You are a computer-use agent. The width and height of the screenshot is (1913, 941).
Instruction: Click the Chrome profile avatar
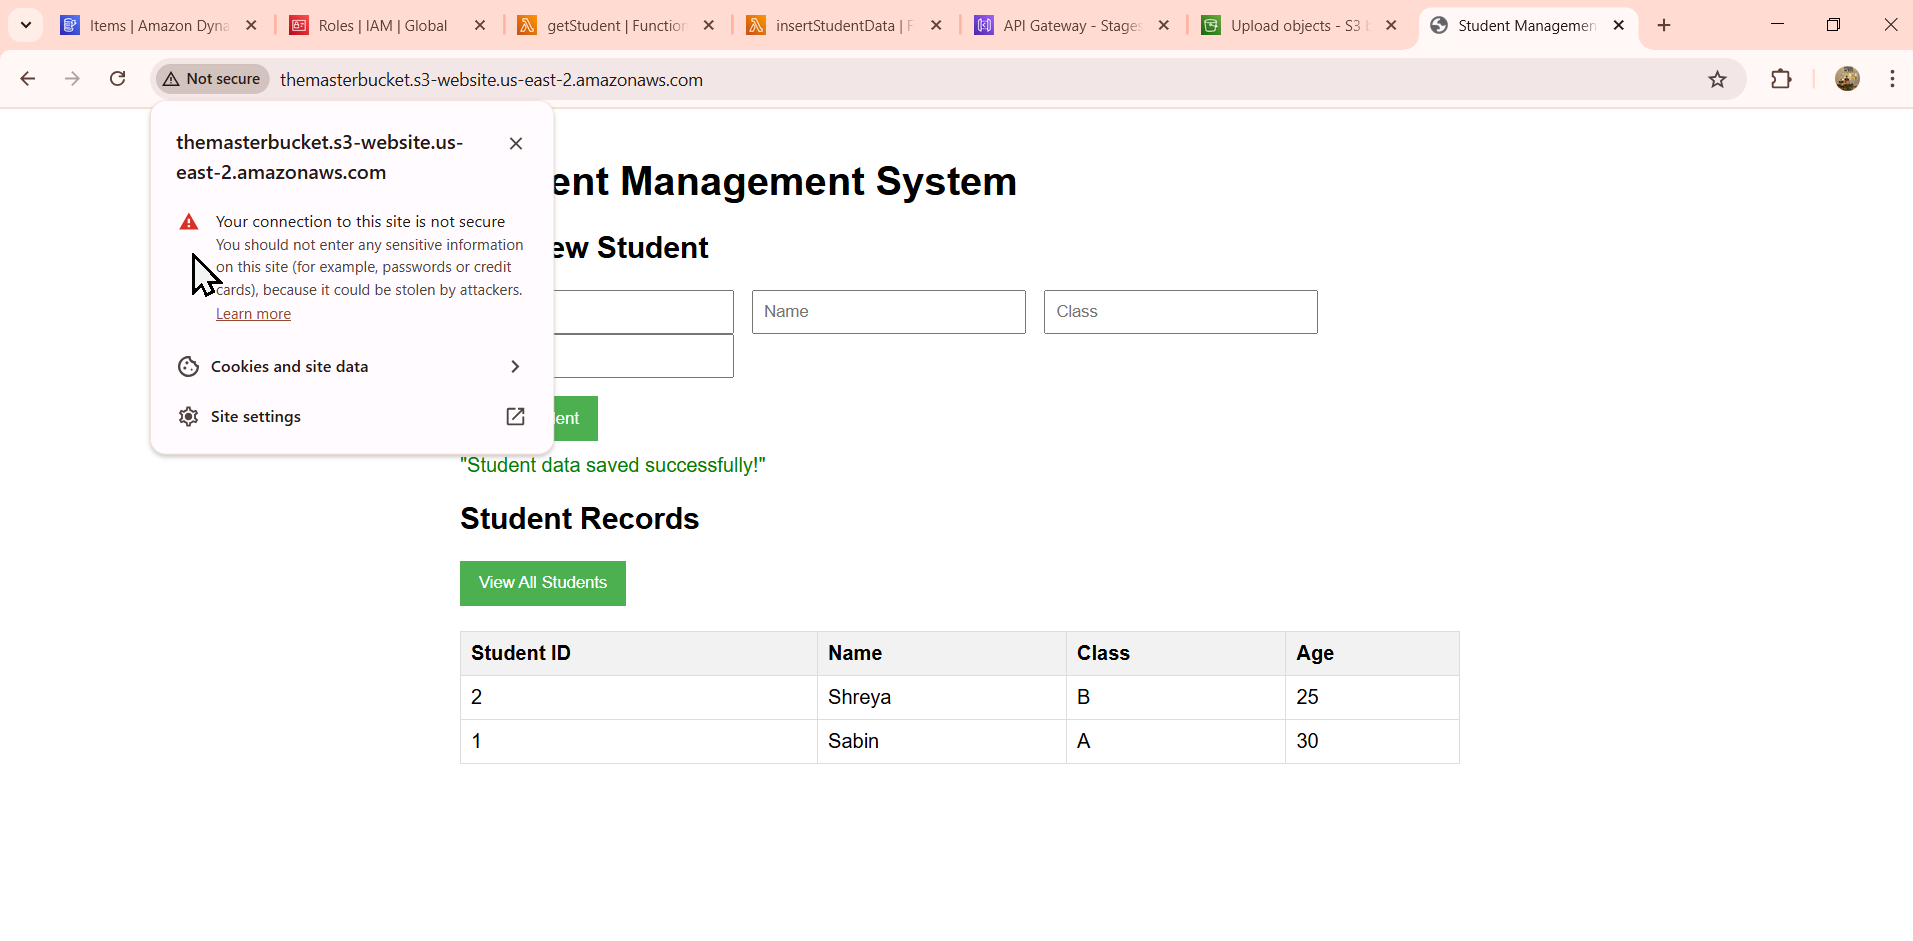1847,79
